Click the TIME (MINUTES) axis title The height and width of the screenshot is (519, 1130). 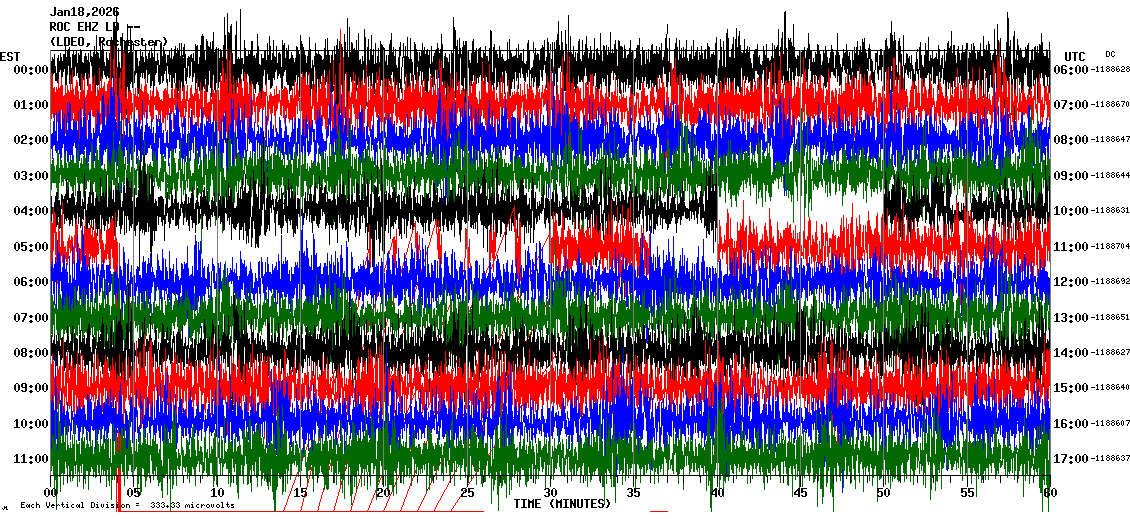click(562, 504)
